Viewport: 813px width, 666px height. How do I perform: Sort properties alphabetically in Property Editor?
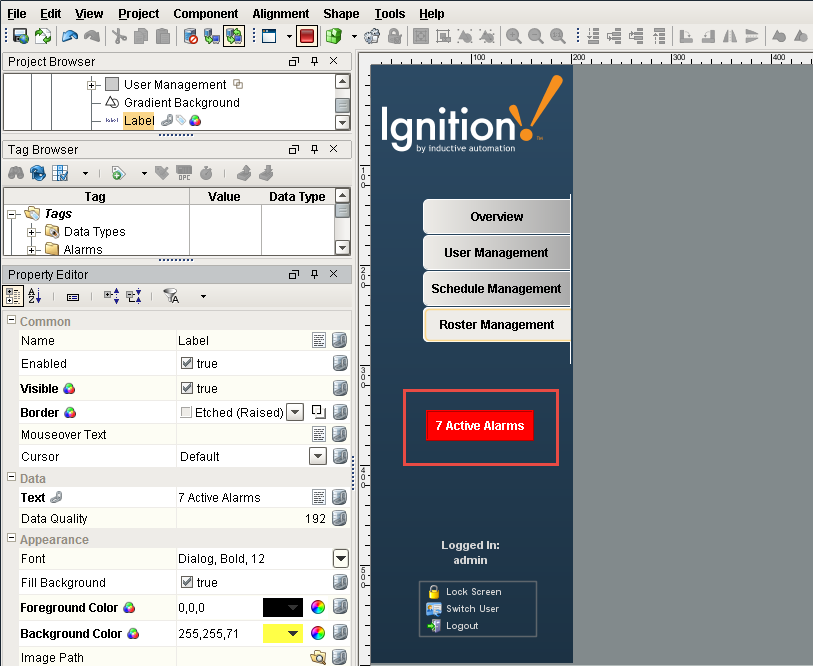pyautogui.click(x=35, y=296)
